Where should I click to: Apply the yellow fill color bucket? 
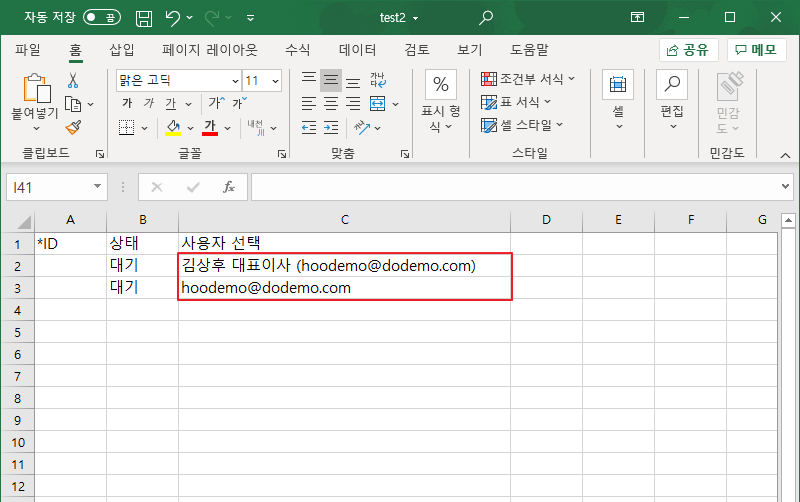coord(173,127)
